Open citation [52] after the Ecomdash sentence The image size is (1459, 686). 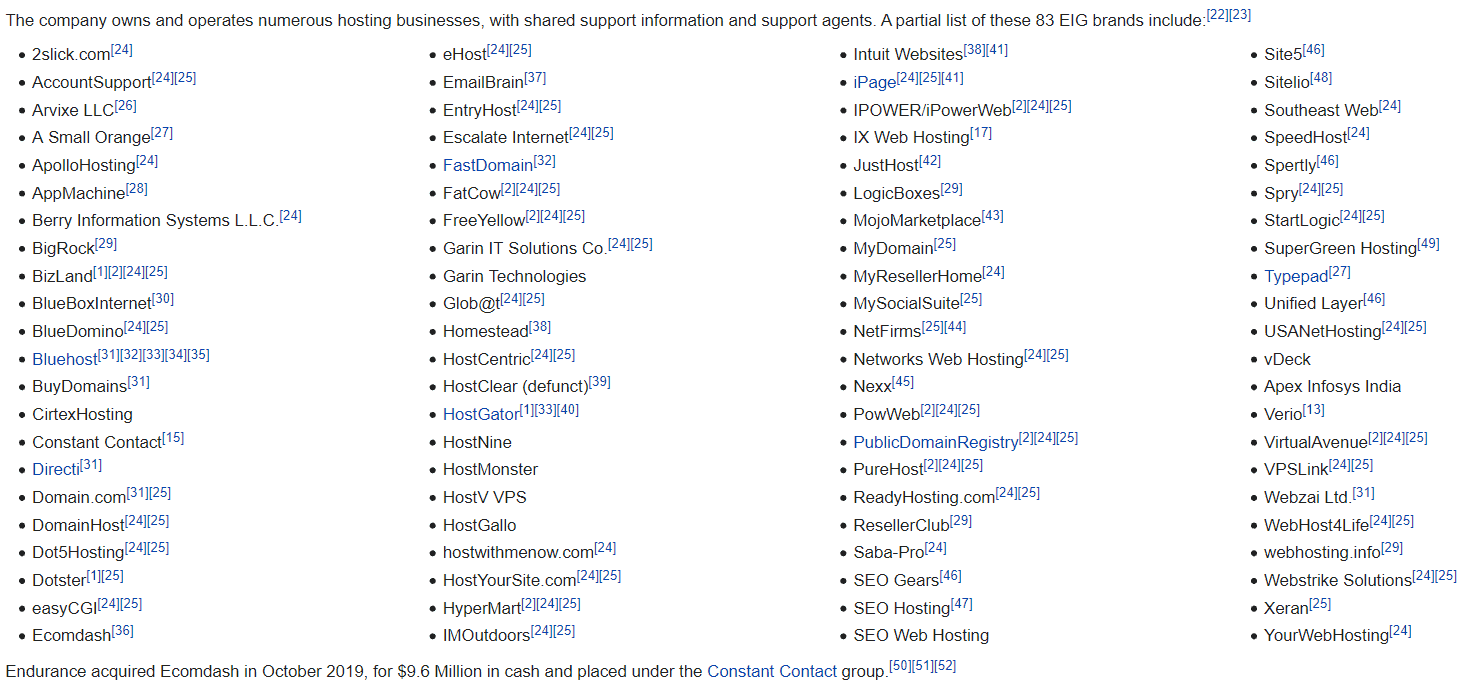[945, 666]
